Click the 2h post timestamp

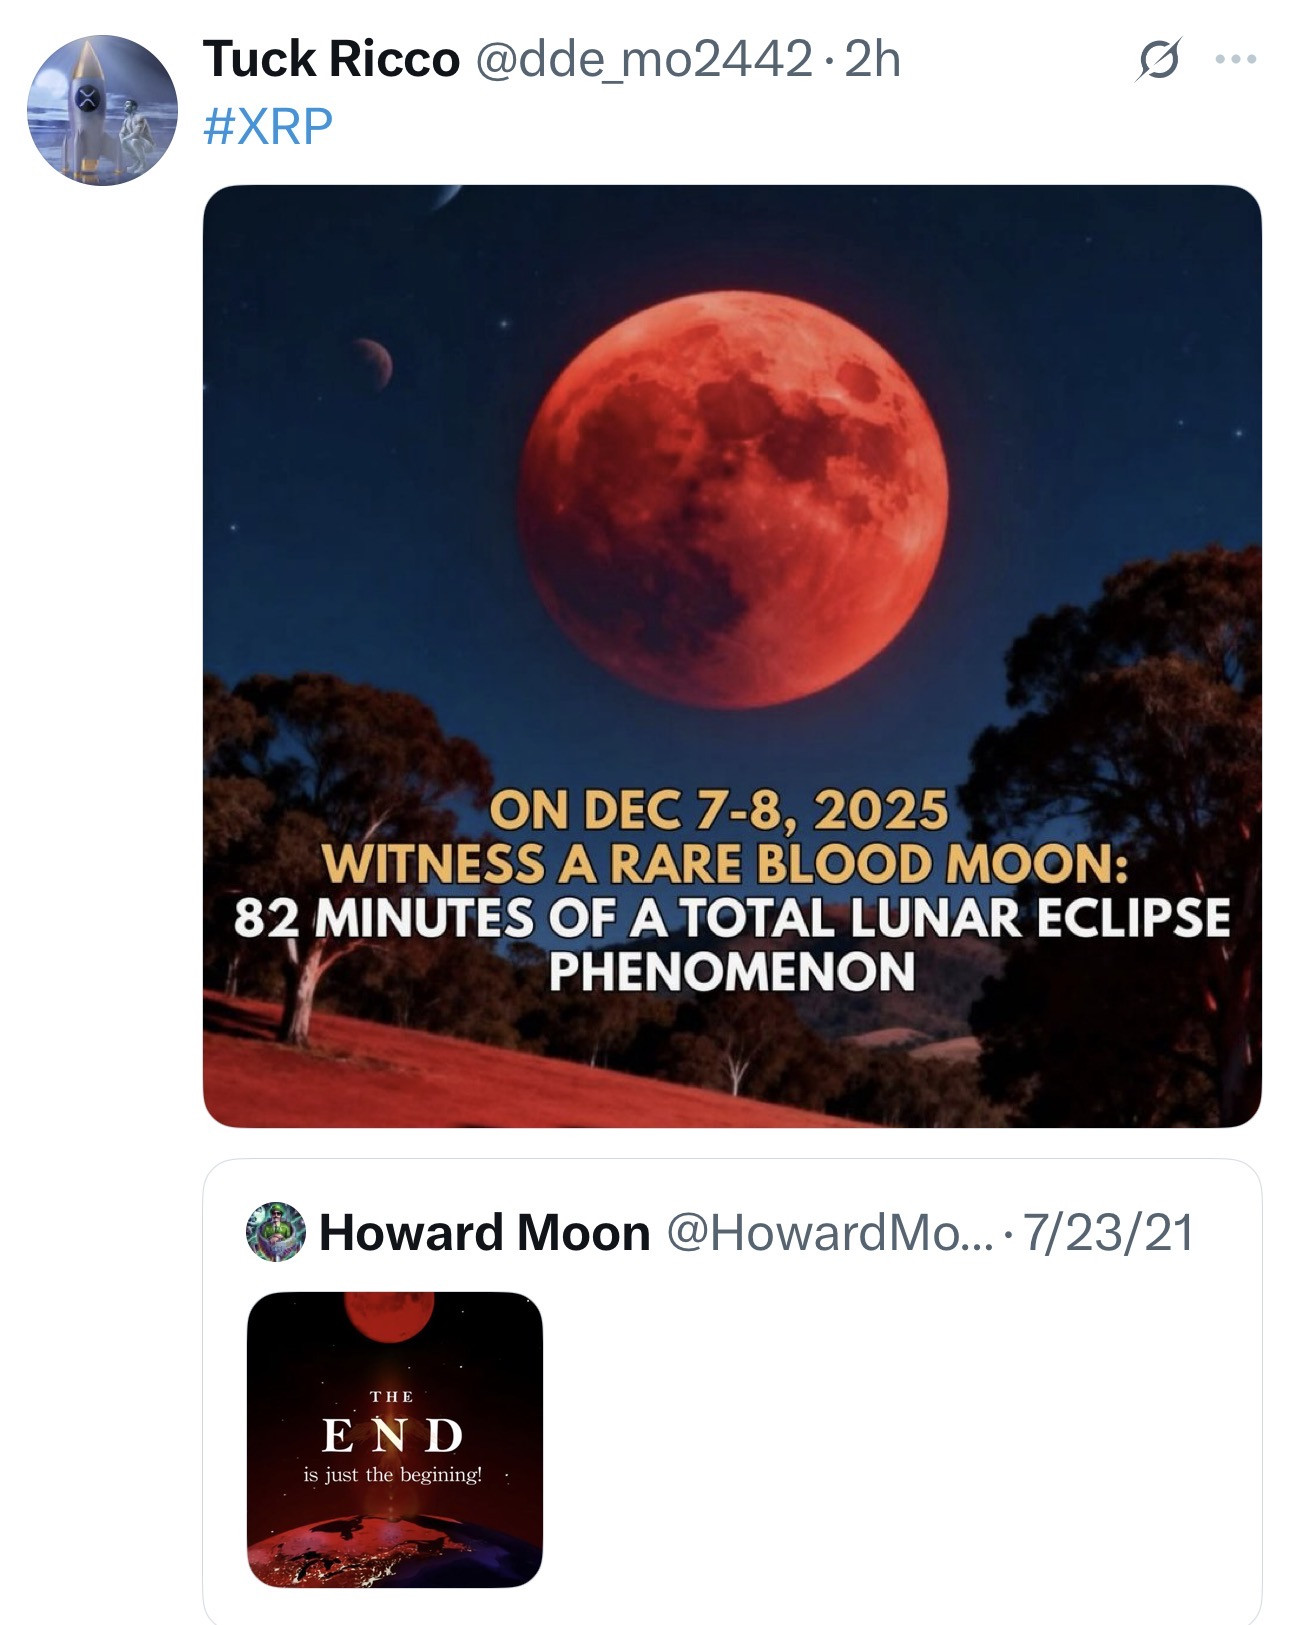coord(873,60)
